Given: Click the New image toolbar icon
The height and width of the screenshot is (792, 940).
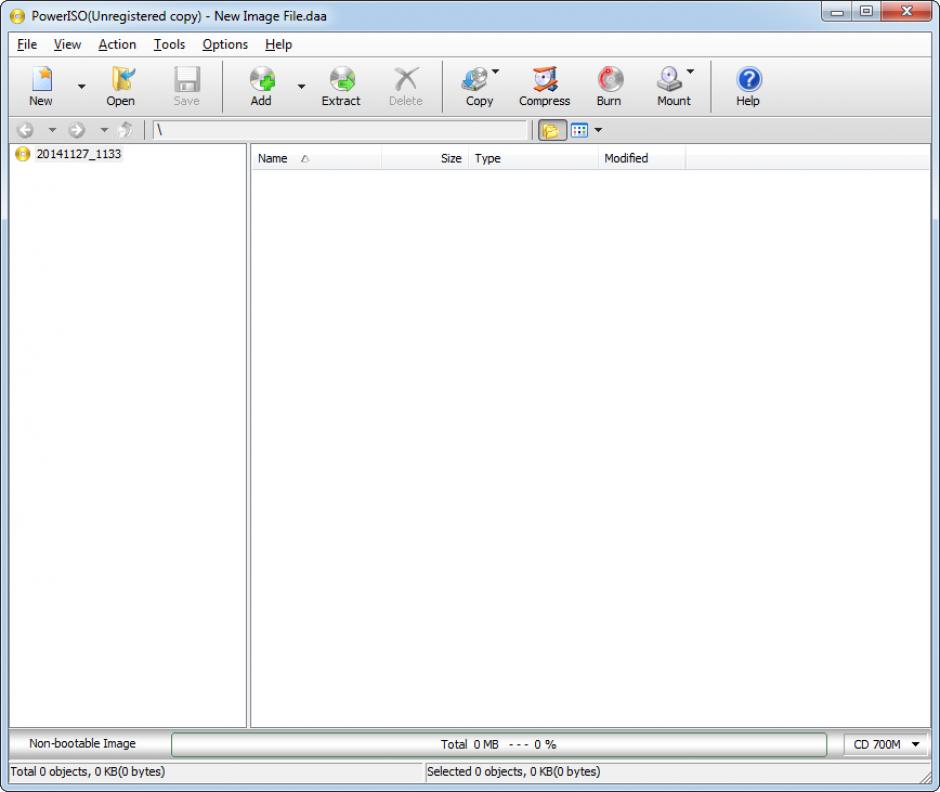Looking at the screenshot, I should click(41, 86).
